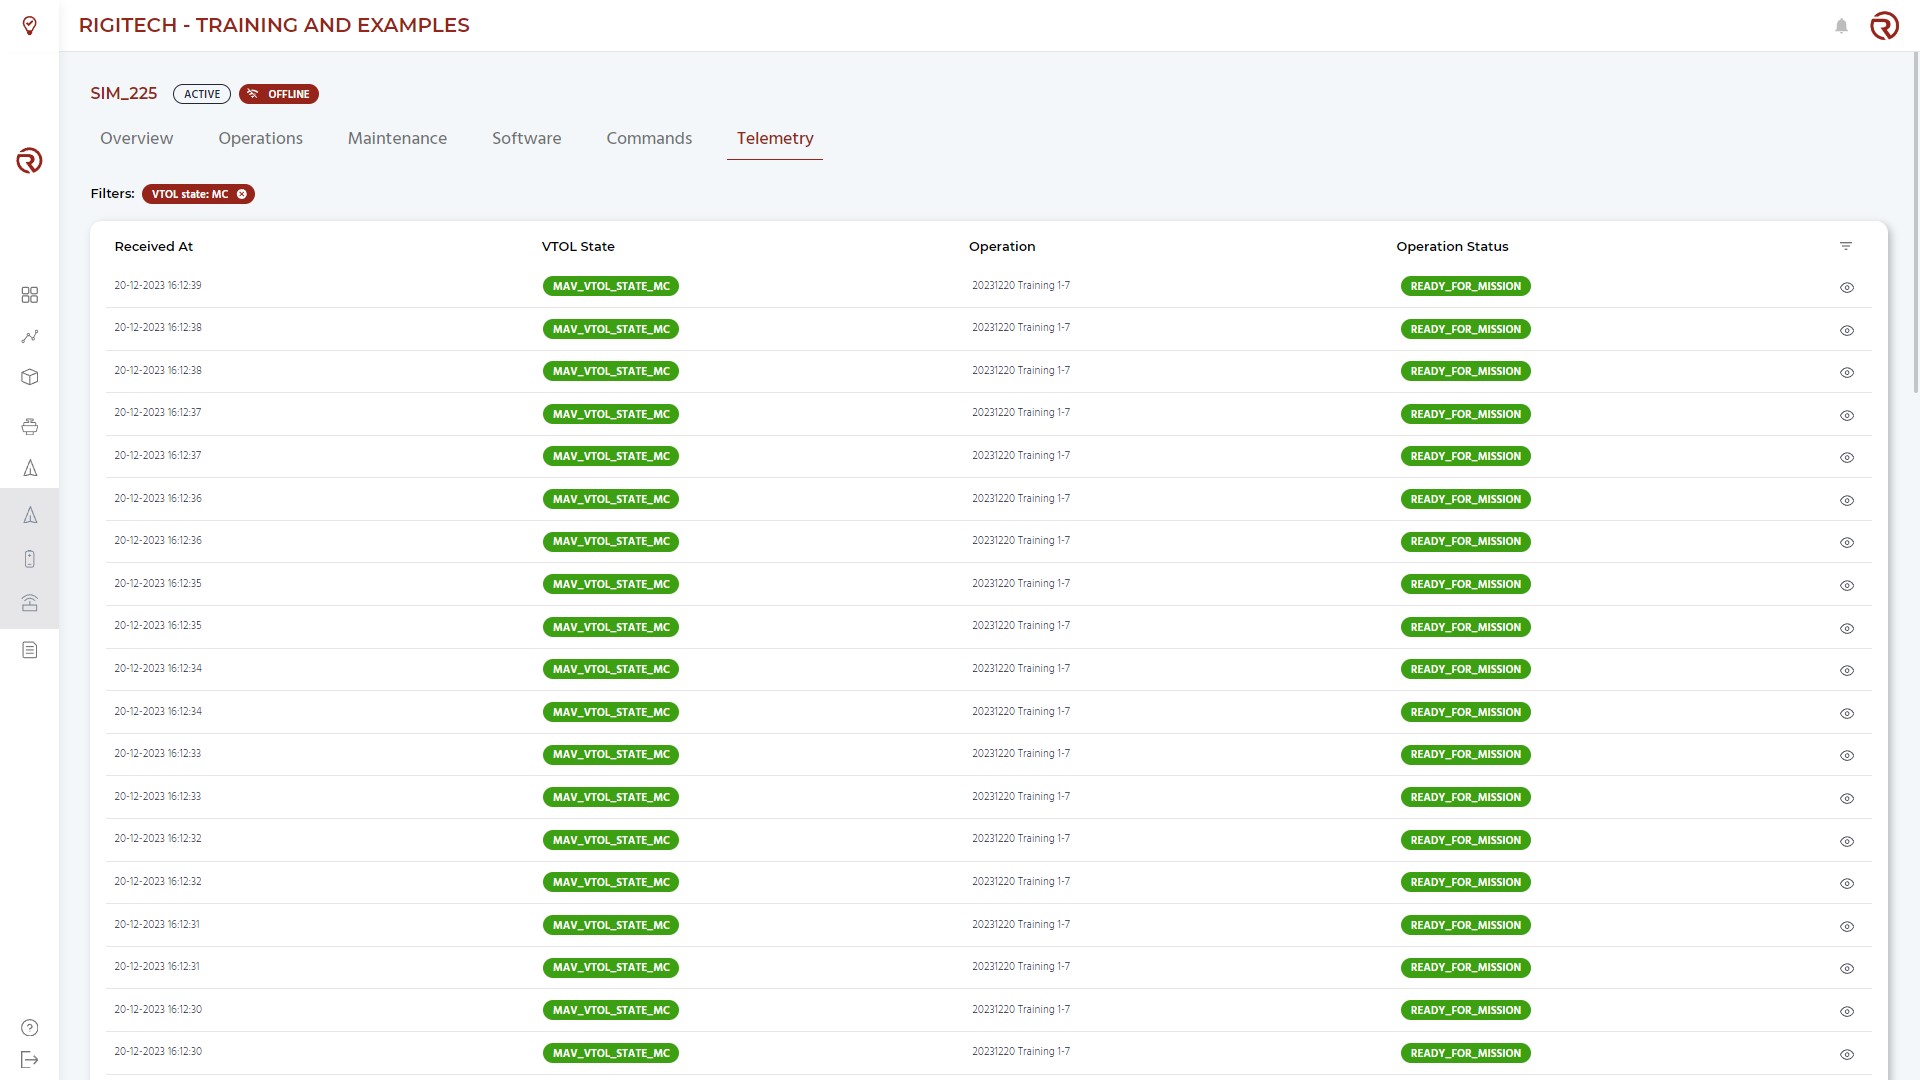Screen dimensions: 1920x1080
Task: View details of 16:12:39 telemetry row
Action: pyautogui.click(x=1847, y=288)
